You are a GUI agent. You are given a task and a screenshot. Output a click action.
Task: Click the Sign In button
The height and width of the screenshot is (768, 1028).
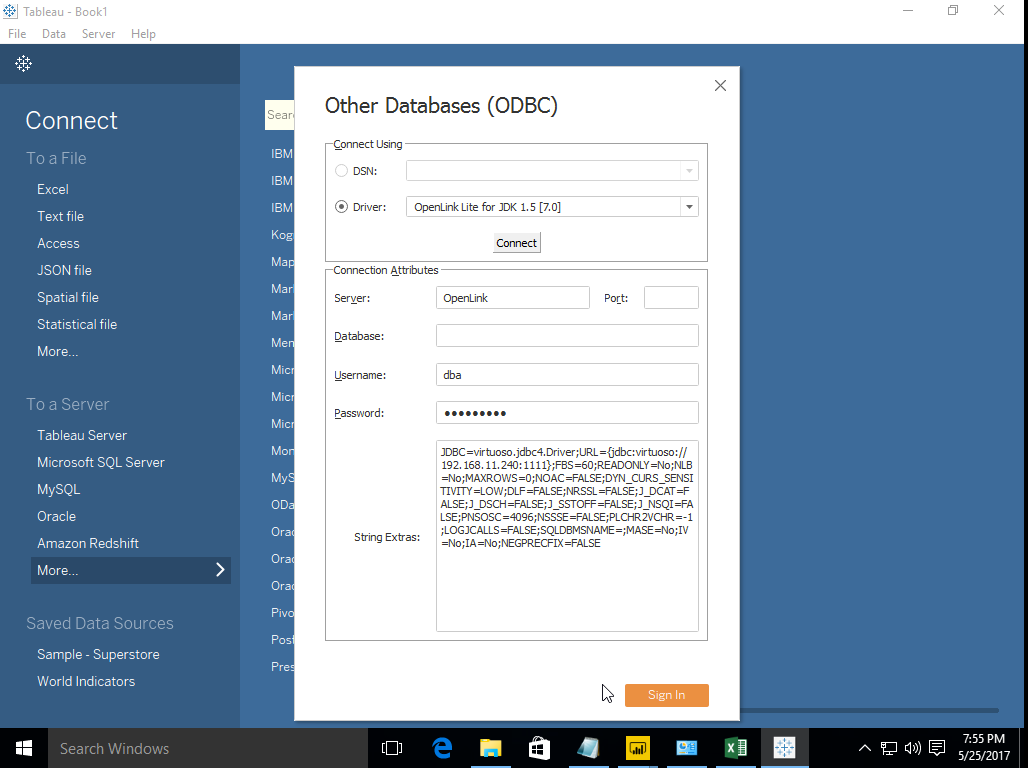[x=666, y=695]
